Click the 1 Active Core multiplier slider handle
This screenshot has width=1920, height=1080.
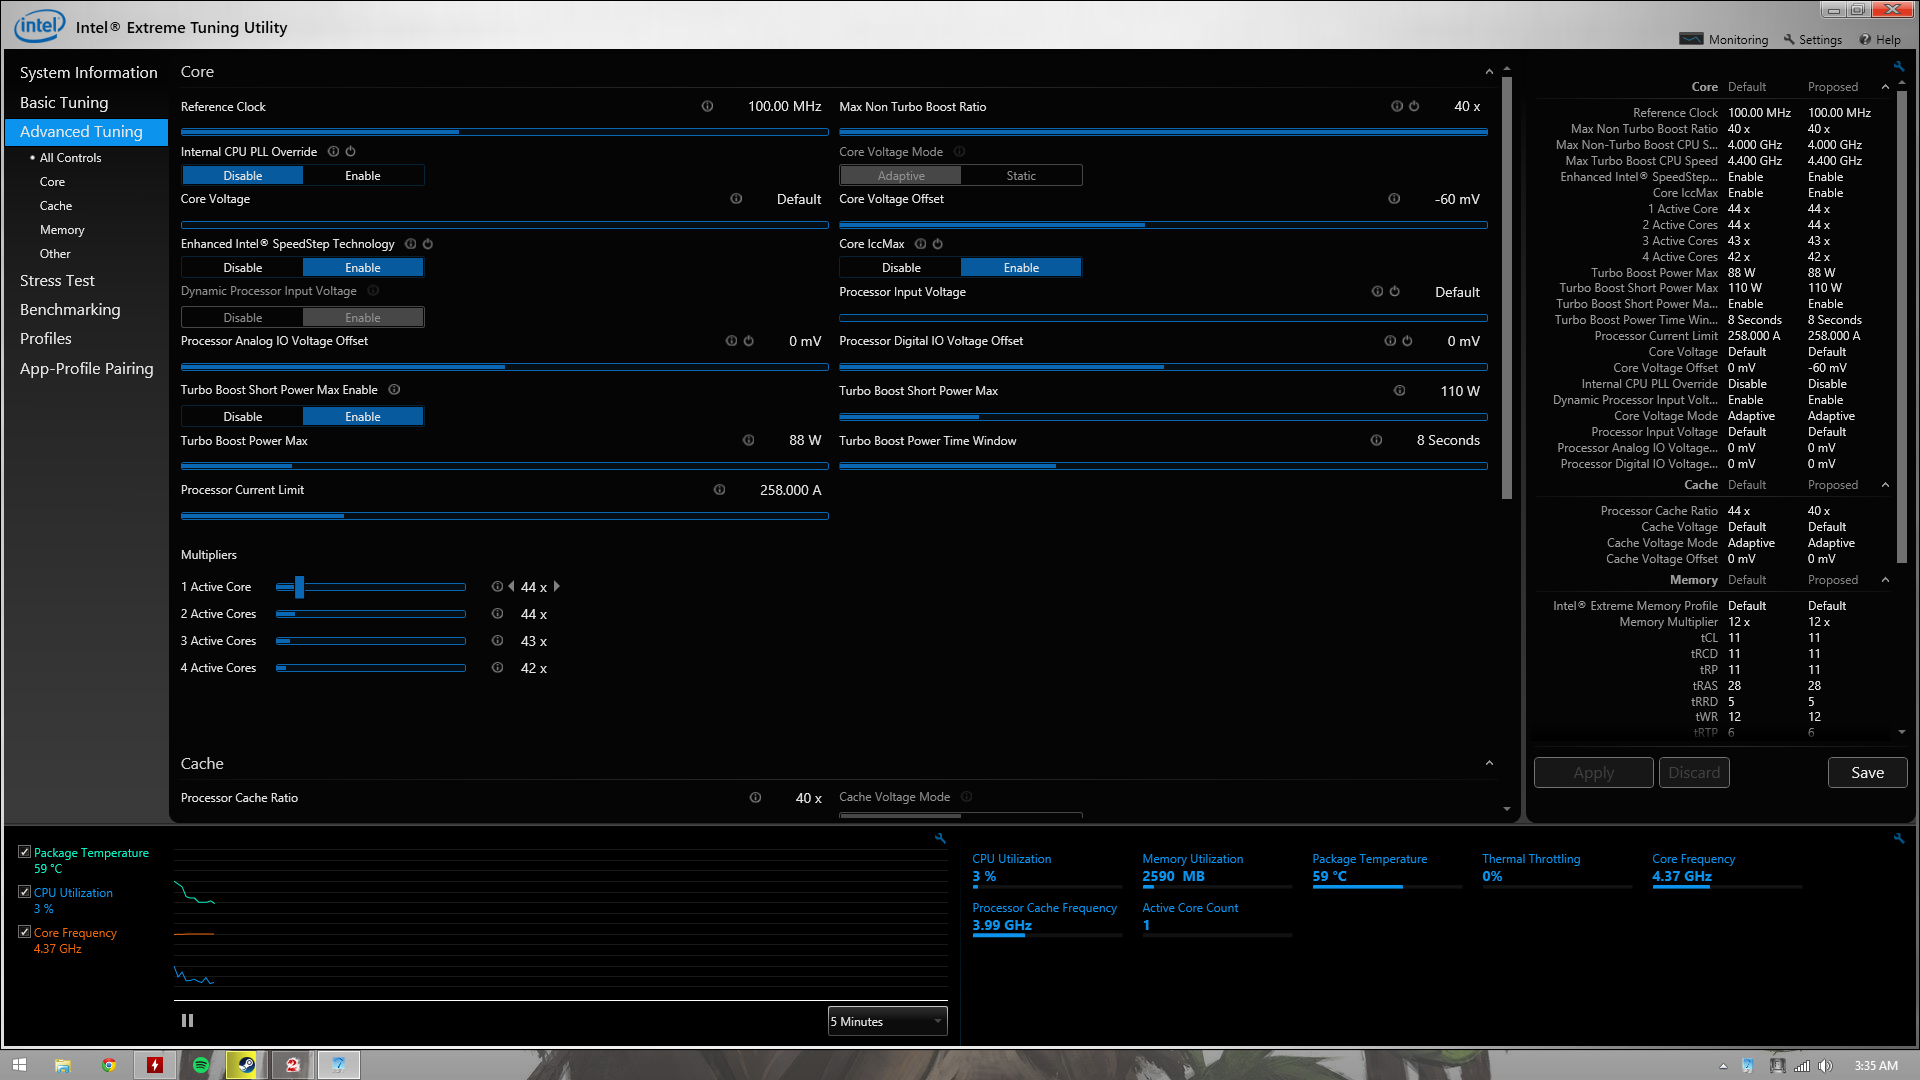(x=299, y=587)
